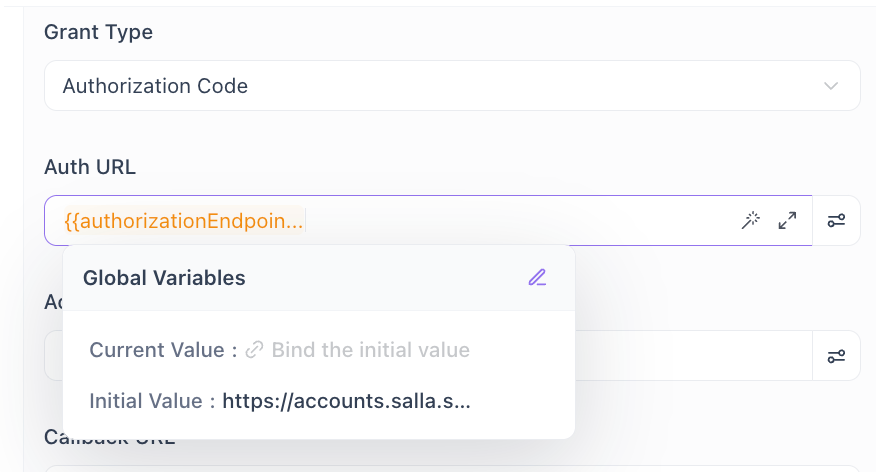Click the Auth URL label

tap(90, 167)
